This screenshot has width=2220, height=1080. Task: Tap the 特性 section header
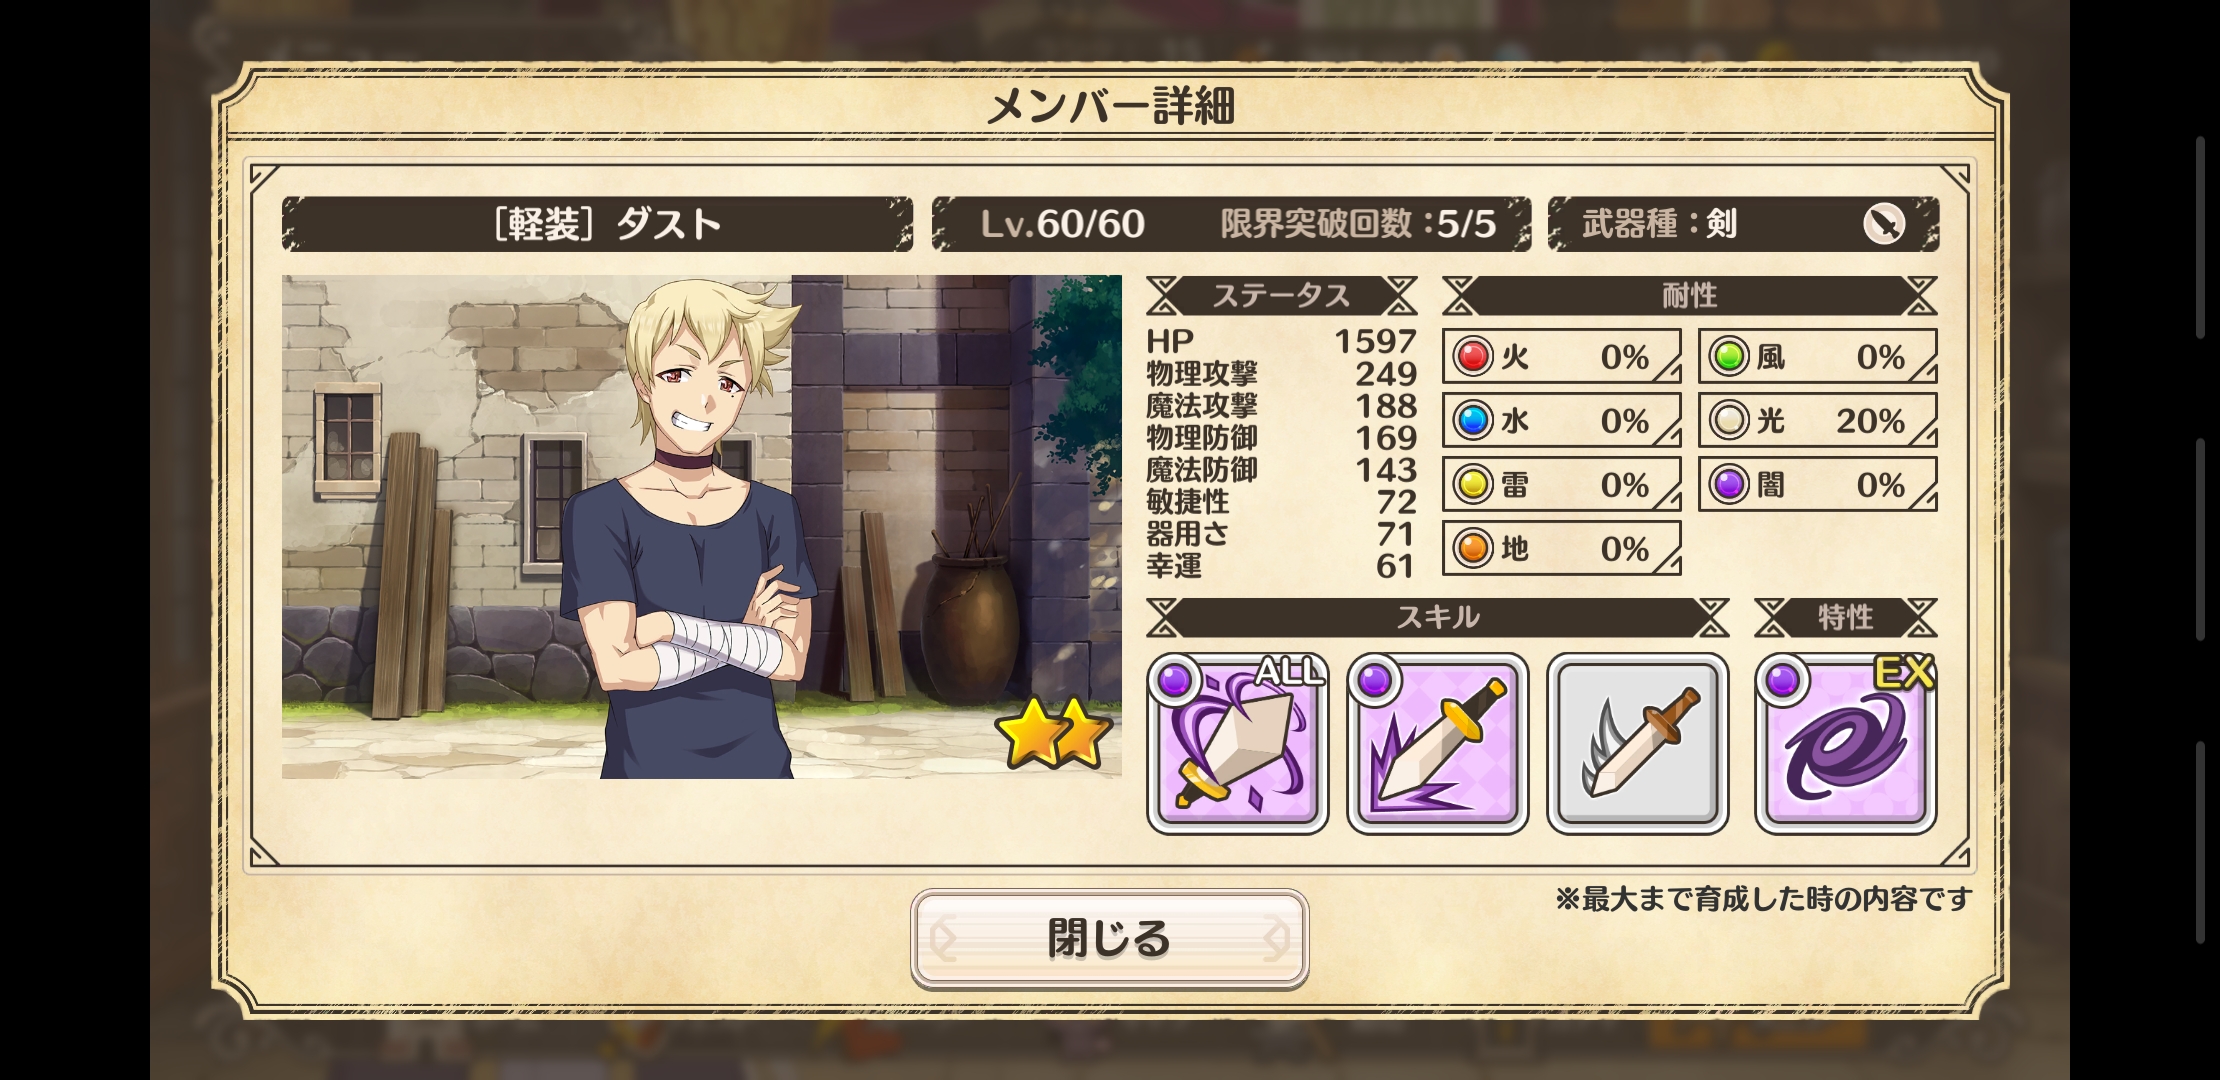[1845, 617]
